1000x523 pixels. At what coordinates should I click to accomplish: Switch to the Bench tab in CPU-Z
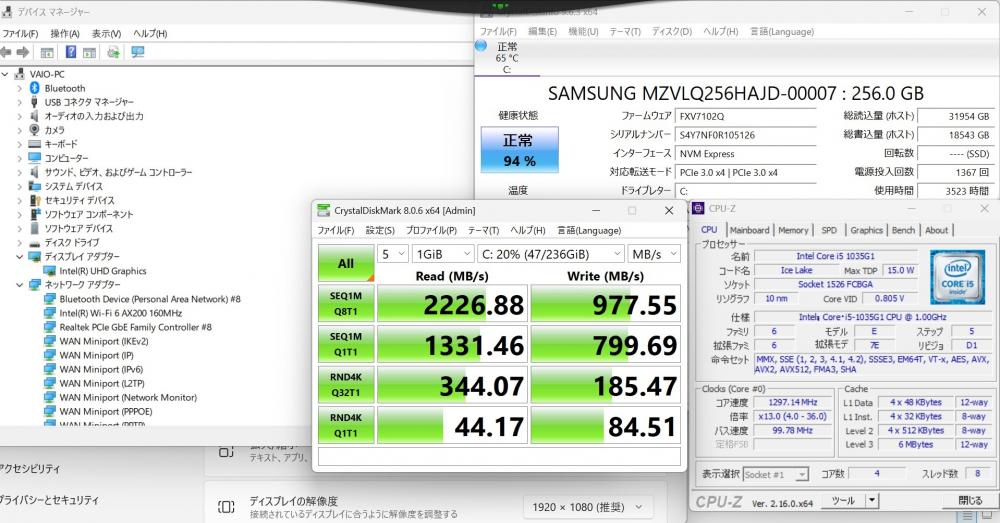pos(903,230)
